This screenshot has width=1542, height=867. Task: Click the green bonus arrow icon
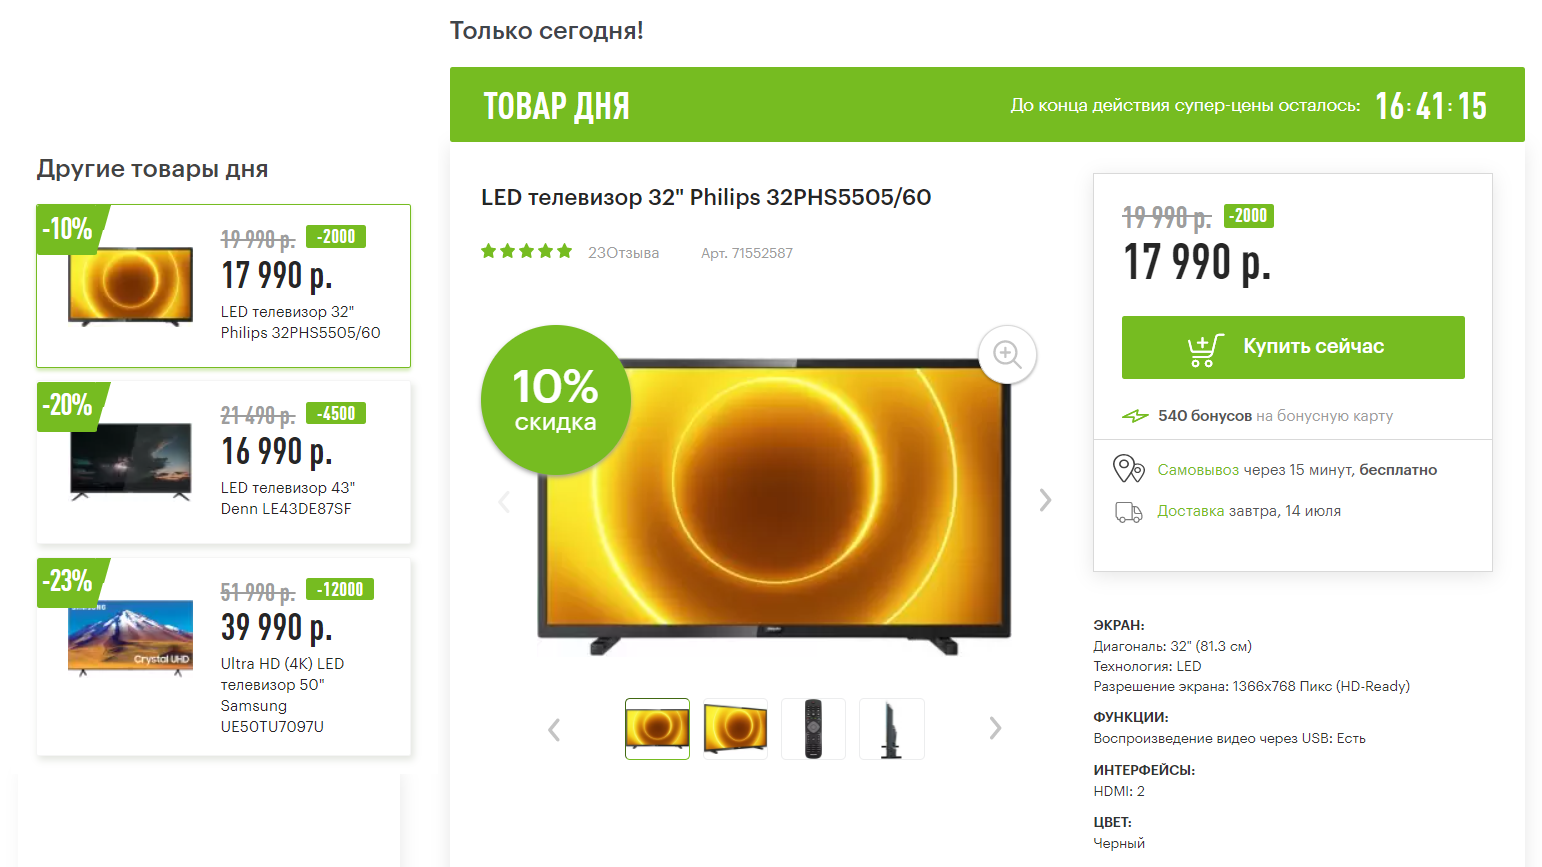1135,416
